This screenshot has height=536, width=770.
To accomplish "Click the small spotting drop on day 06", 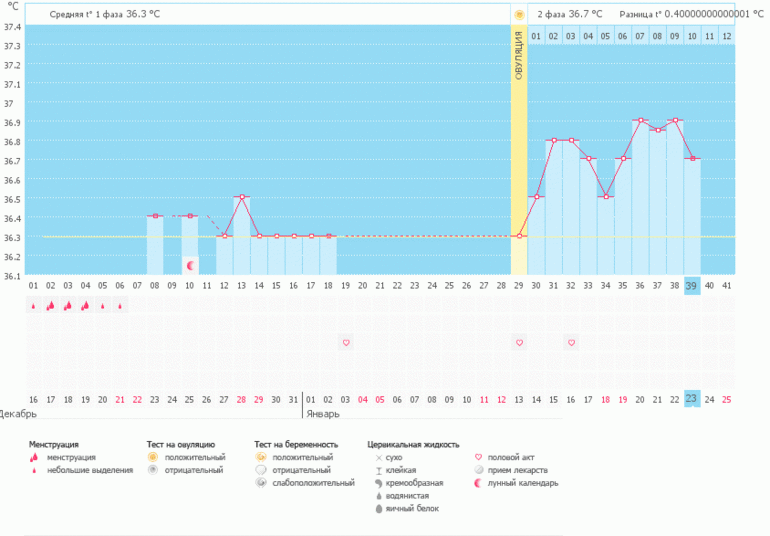I will tap(120, 306).
